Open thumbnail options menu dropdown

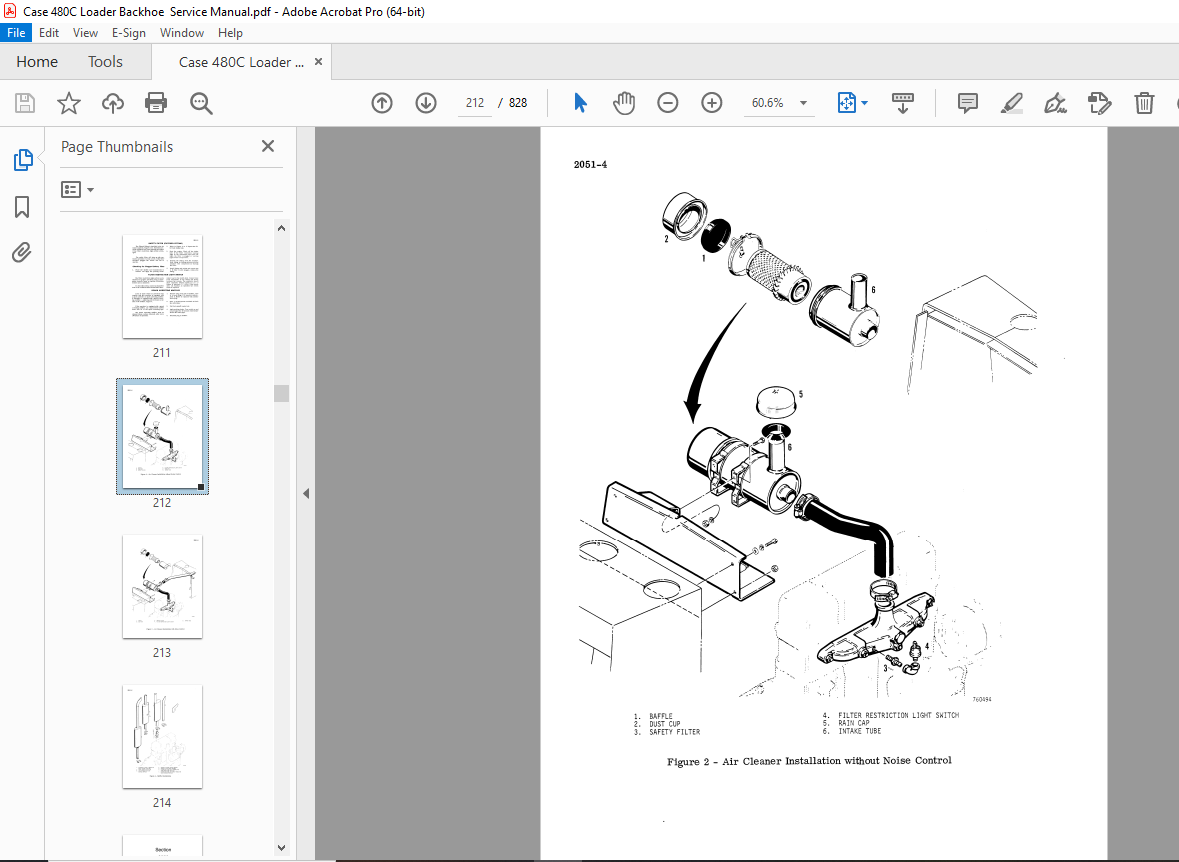[77, 190]
